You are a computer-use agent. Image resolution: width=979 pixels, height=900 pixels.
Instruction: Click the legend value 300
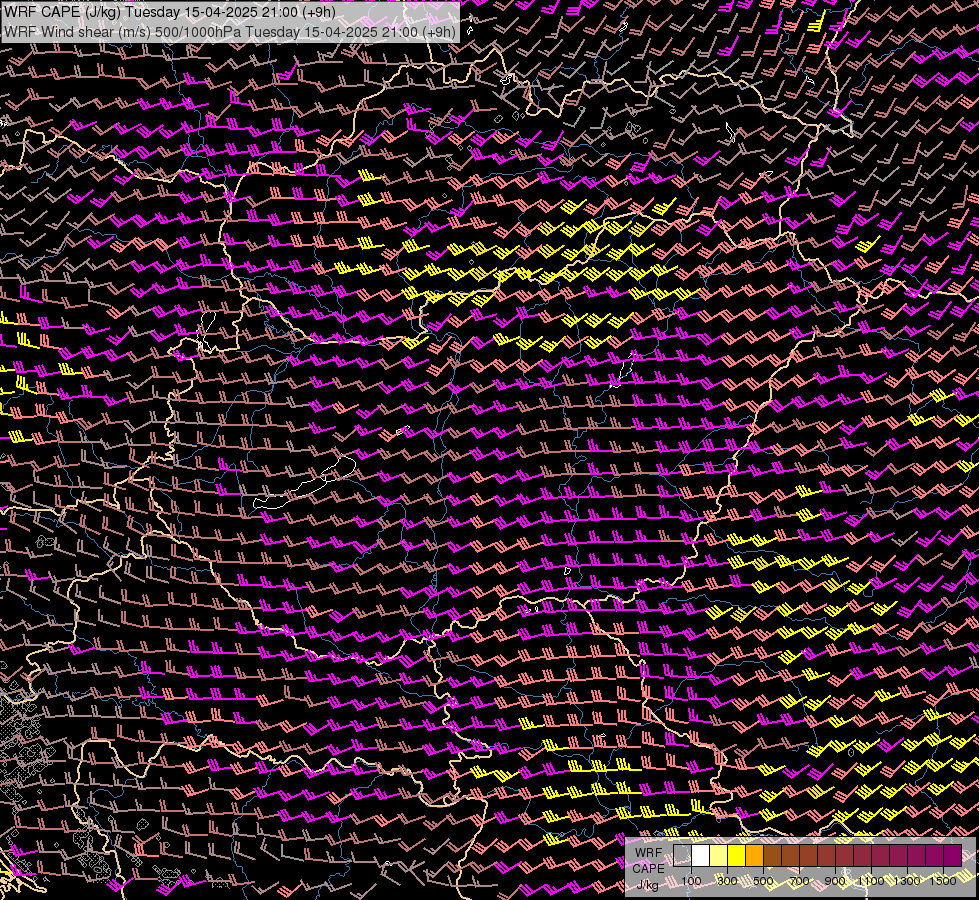point(727,881)
